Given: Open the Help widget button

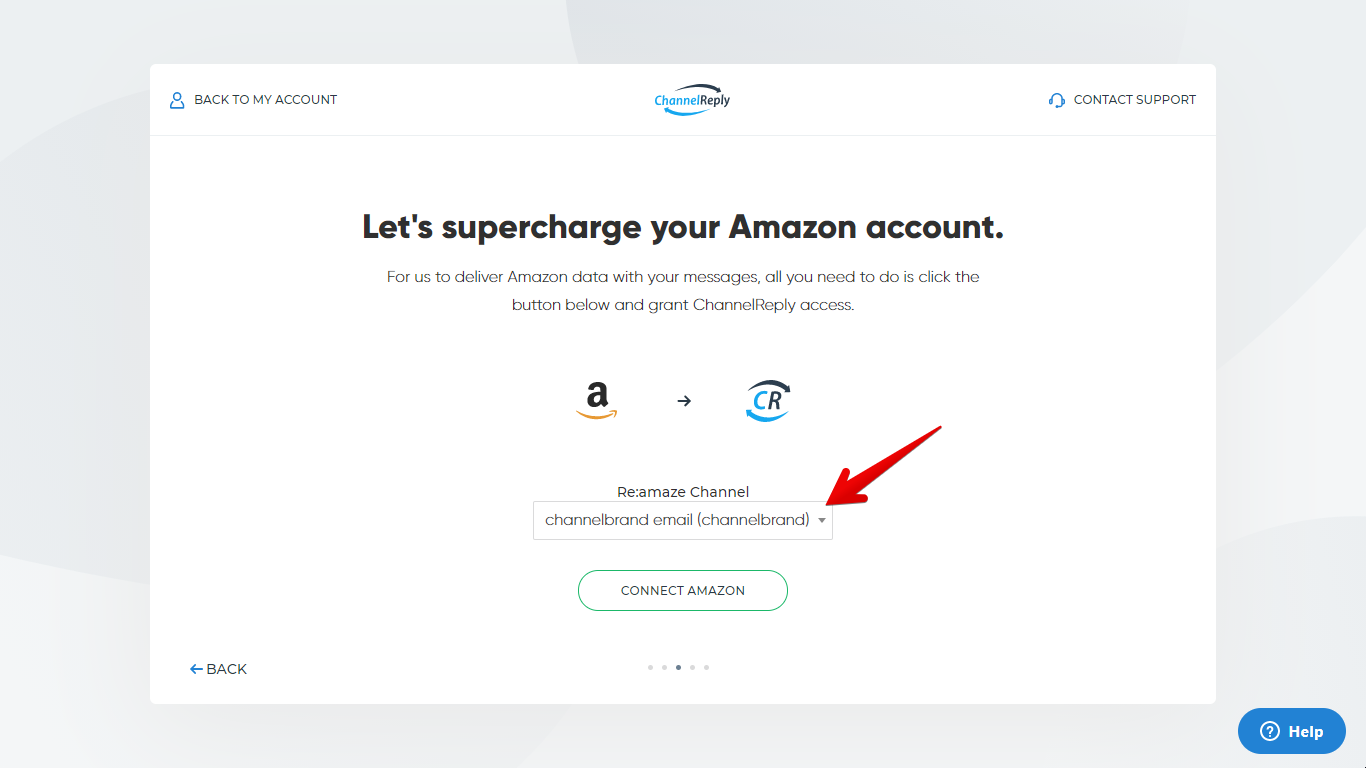Looking at the screenshot, I should point(1293,731).
